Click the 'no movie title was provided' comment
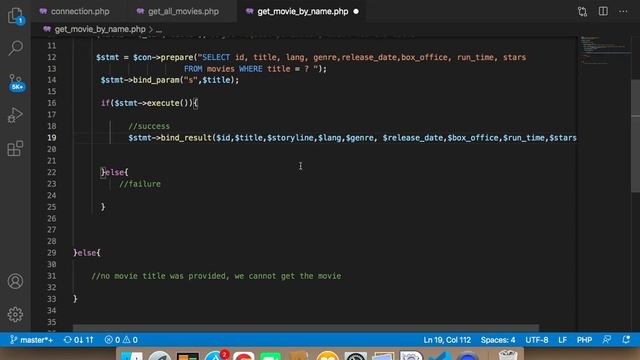 point(216,276)
